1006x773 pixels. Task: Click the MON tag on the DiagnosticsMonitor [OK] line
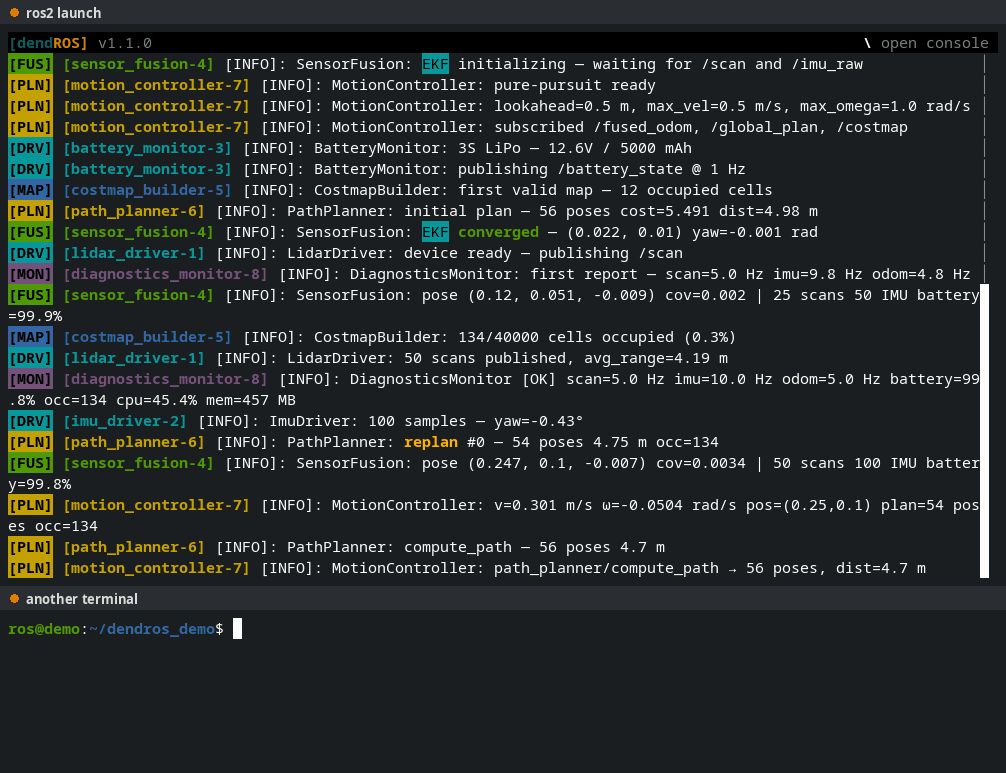point(30,379)
